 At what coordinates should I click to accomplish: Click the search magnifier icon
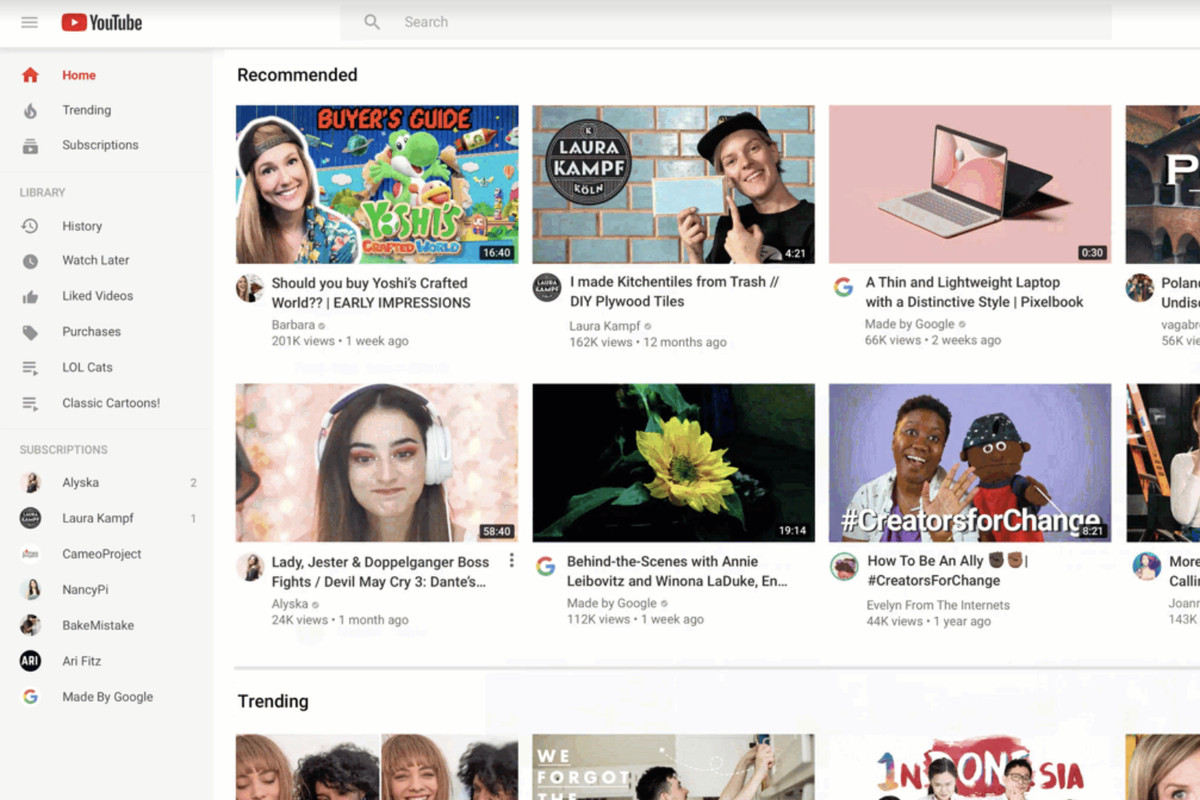(371, 21)
